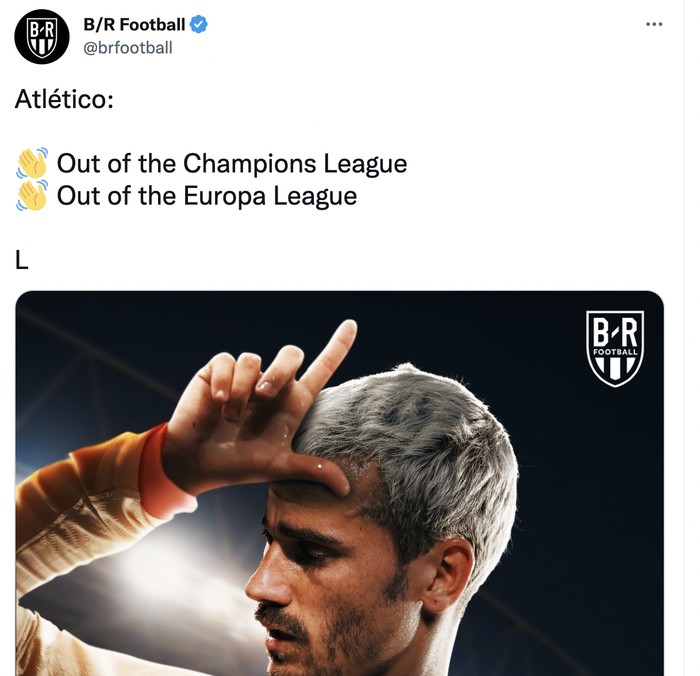Click the "Out of the Champions League" line
Viewport: 700px width, 676px height.
(x=232, y=163)
